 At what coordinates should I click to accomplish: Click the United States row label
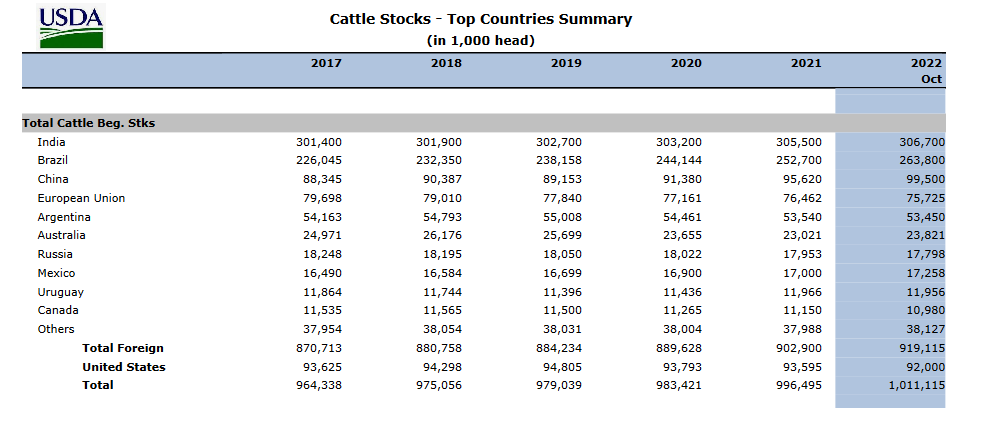coord(123,367)
